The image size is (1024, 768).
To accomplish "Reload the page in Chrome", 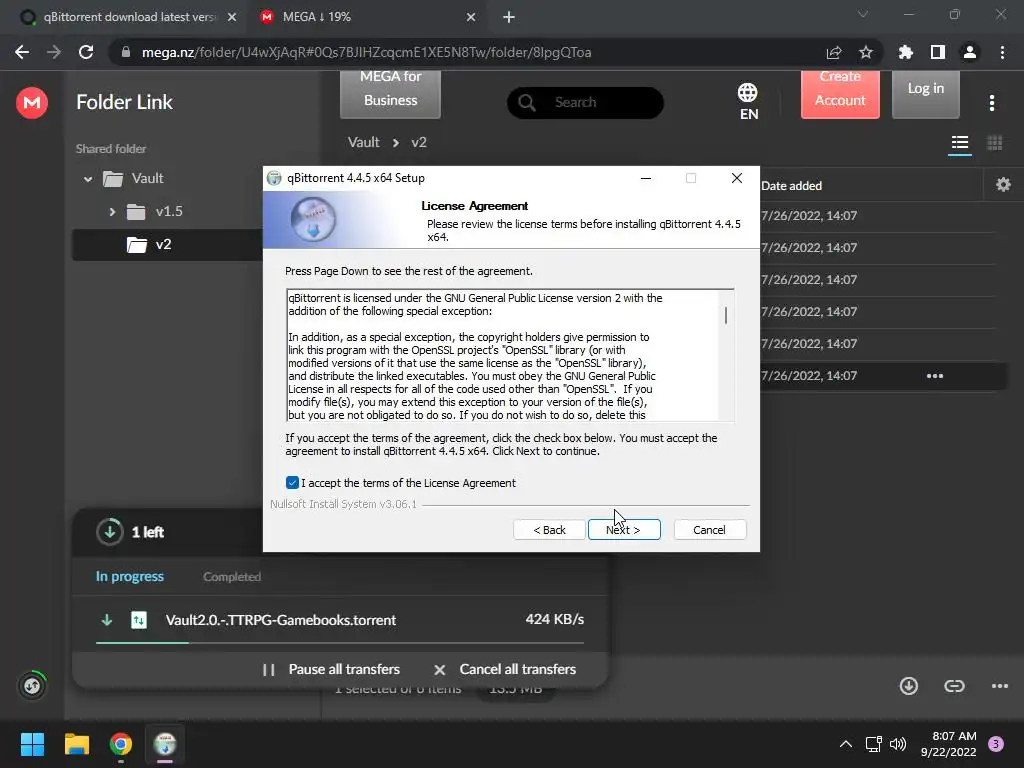I will [86, 52].
